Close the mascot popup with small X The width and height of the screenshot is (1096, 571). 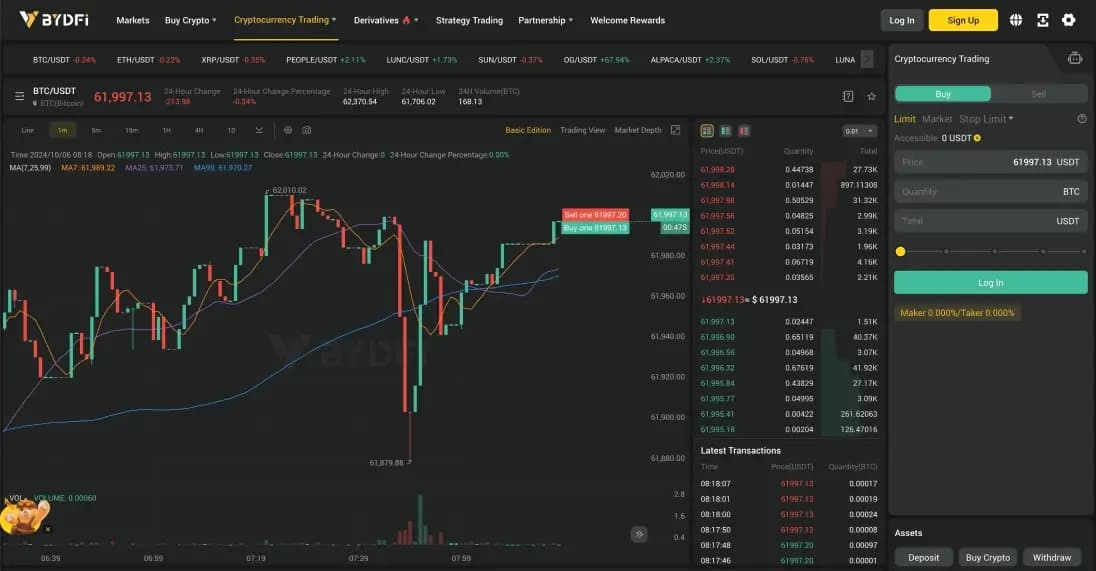point(48,529)
